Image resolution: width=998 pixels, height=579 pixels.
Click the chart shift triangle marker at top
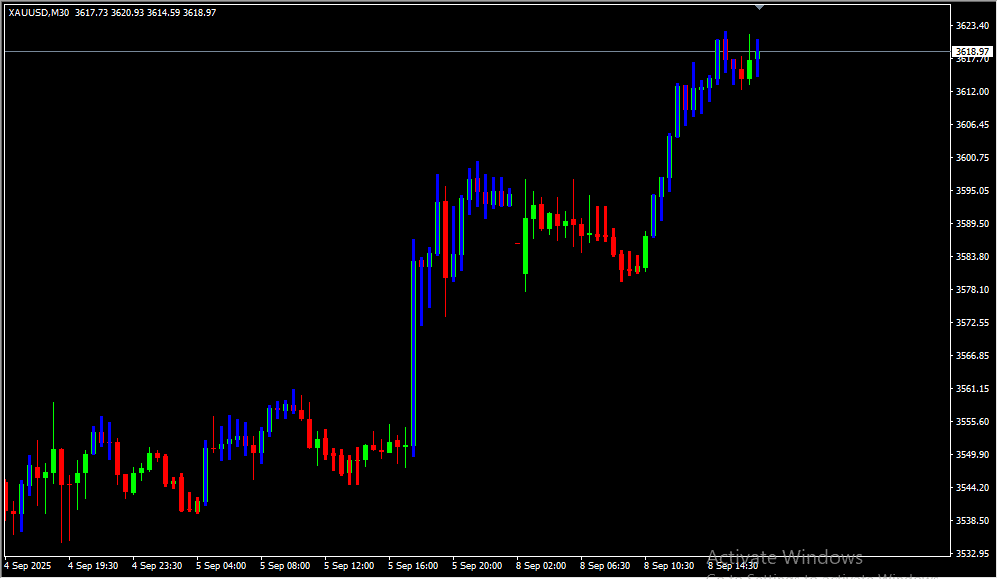click(759, 7)
